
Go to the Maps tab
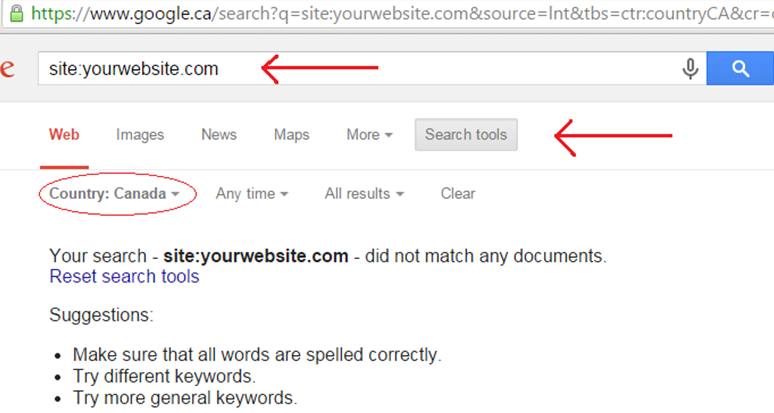(292, 135)
